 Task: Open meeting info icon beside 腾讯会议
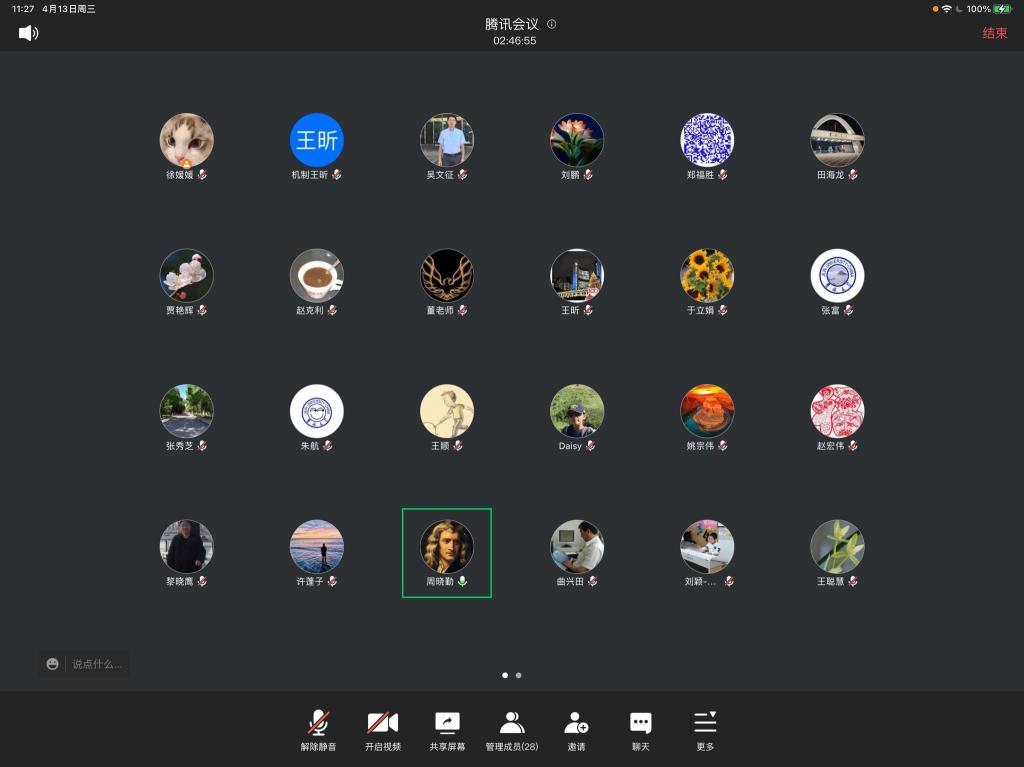552,24
